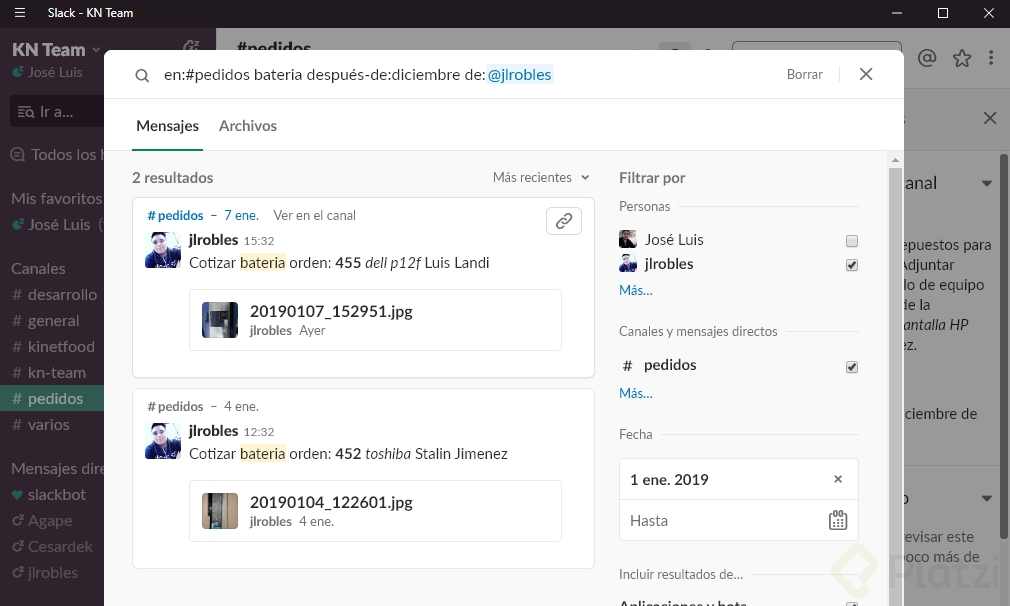
Task: Open slackbot direct message
Action: pos(49,495)
